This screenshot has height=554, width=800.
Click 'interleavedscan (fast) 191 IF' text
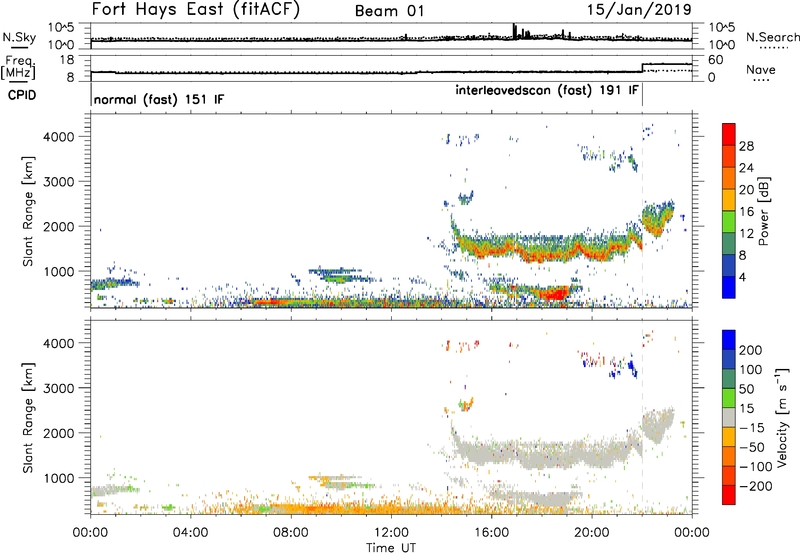click(x=547, y=90)
